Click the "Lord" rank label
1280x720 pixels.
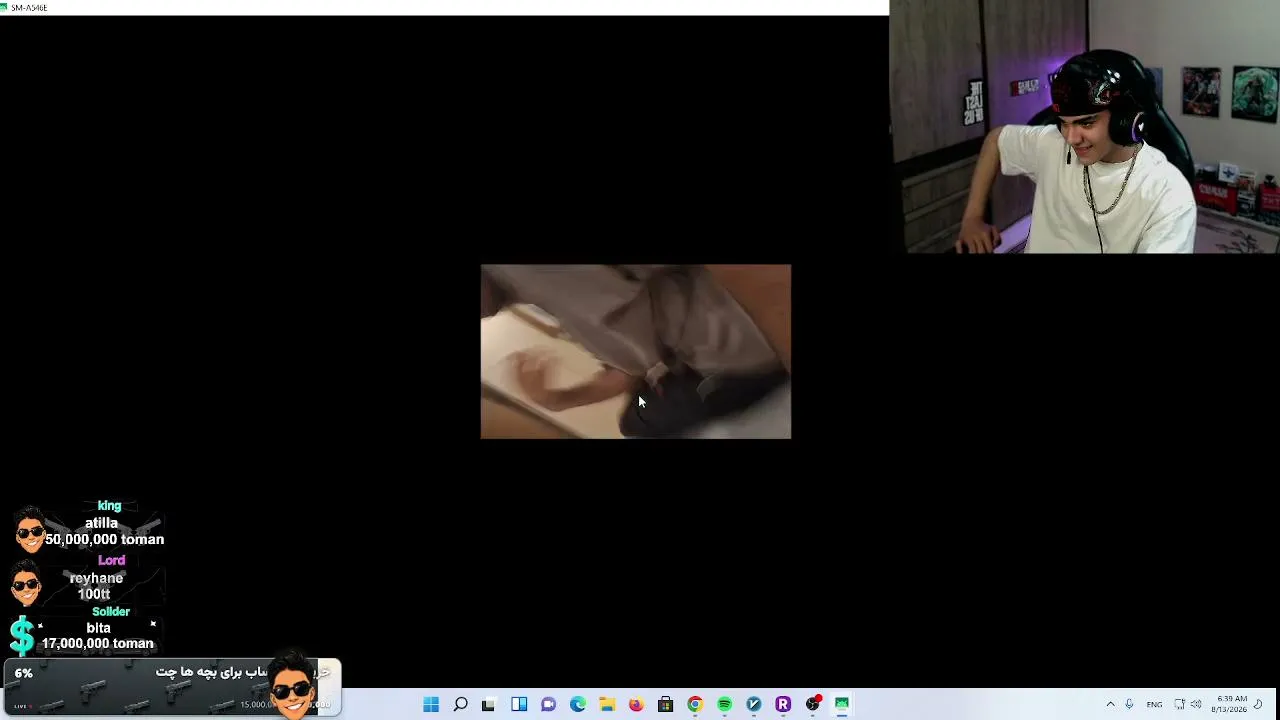pyautogui.click(x=111, y=560)
